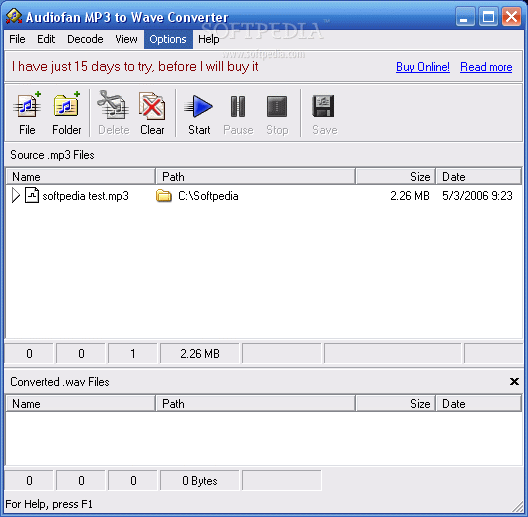Open the Decode menu
The height and width of the screenshot is (517, 528).
(85, 39)
